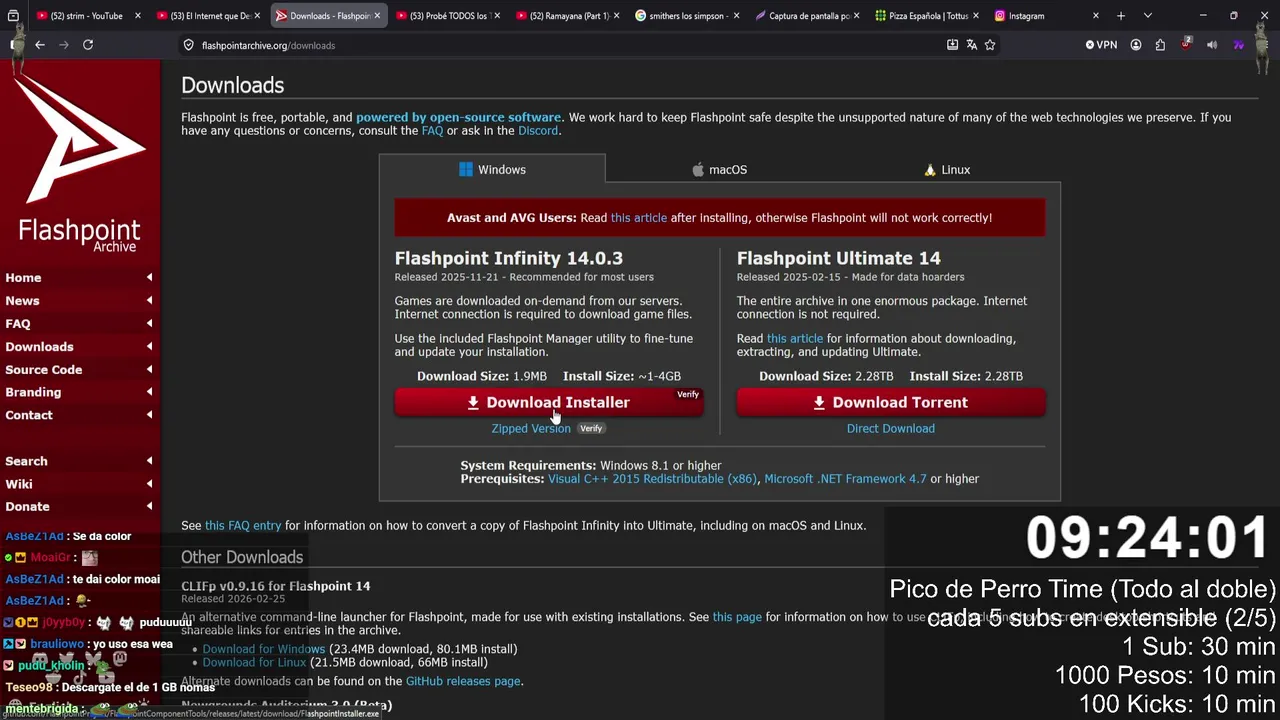
Task: Switch to the strim - YouTube tab
Action: (86, 16)
